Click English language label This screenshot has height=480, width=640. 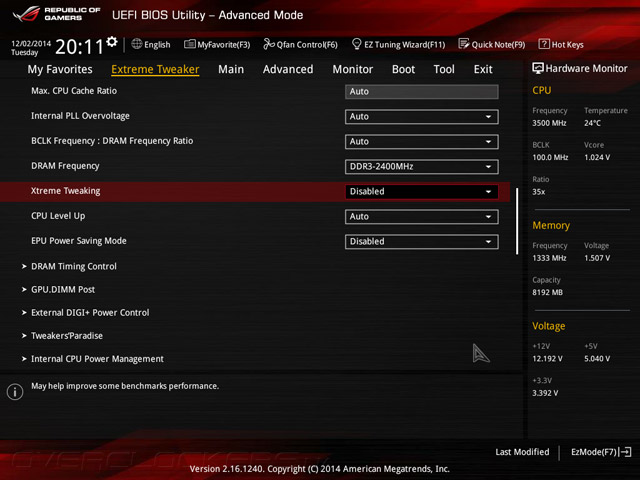[157, 45]
